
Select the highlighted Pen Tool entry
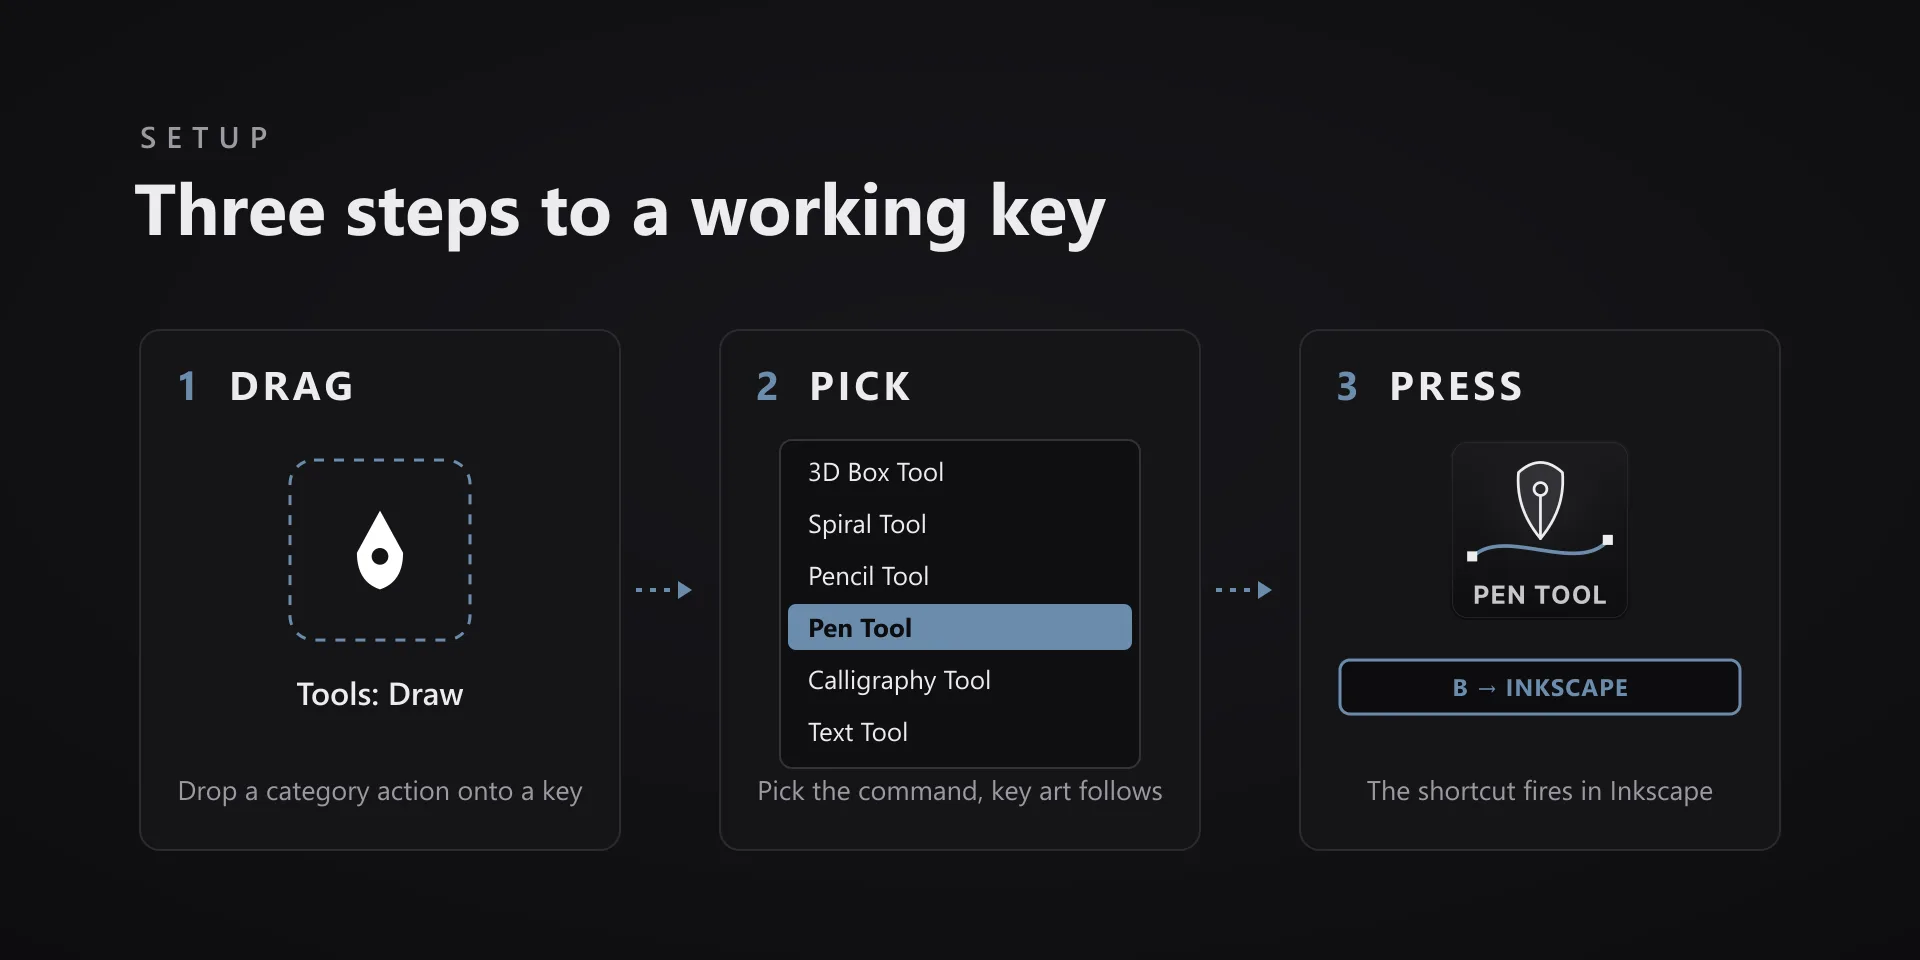click(960, 627)
